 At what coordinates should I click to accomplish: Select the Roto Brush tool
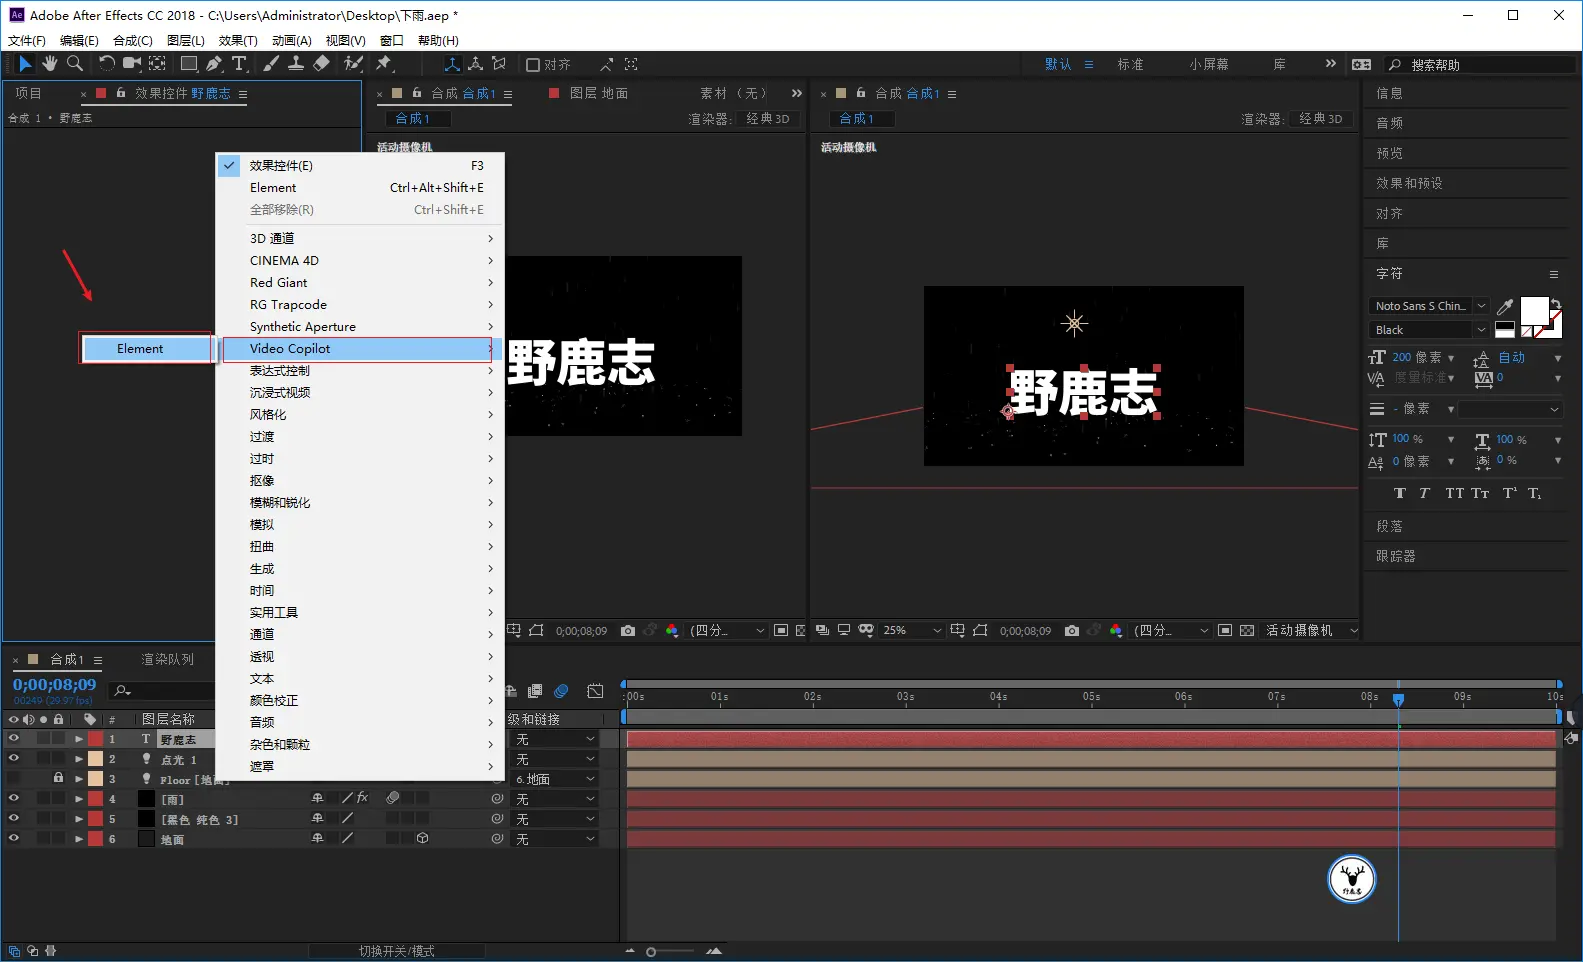[x=353, y=64]
